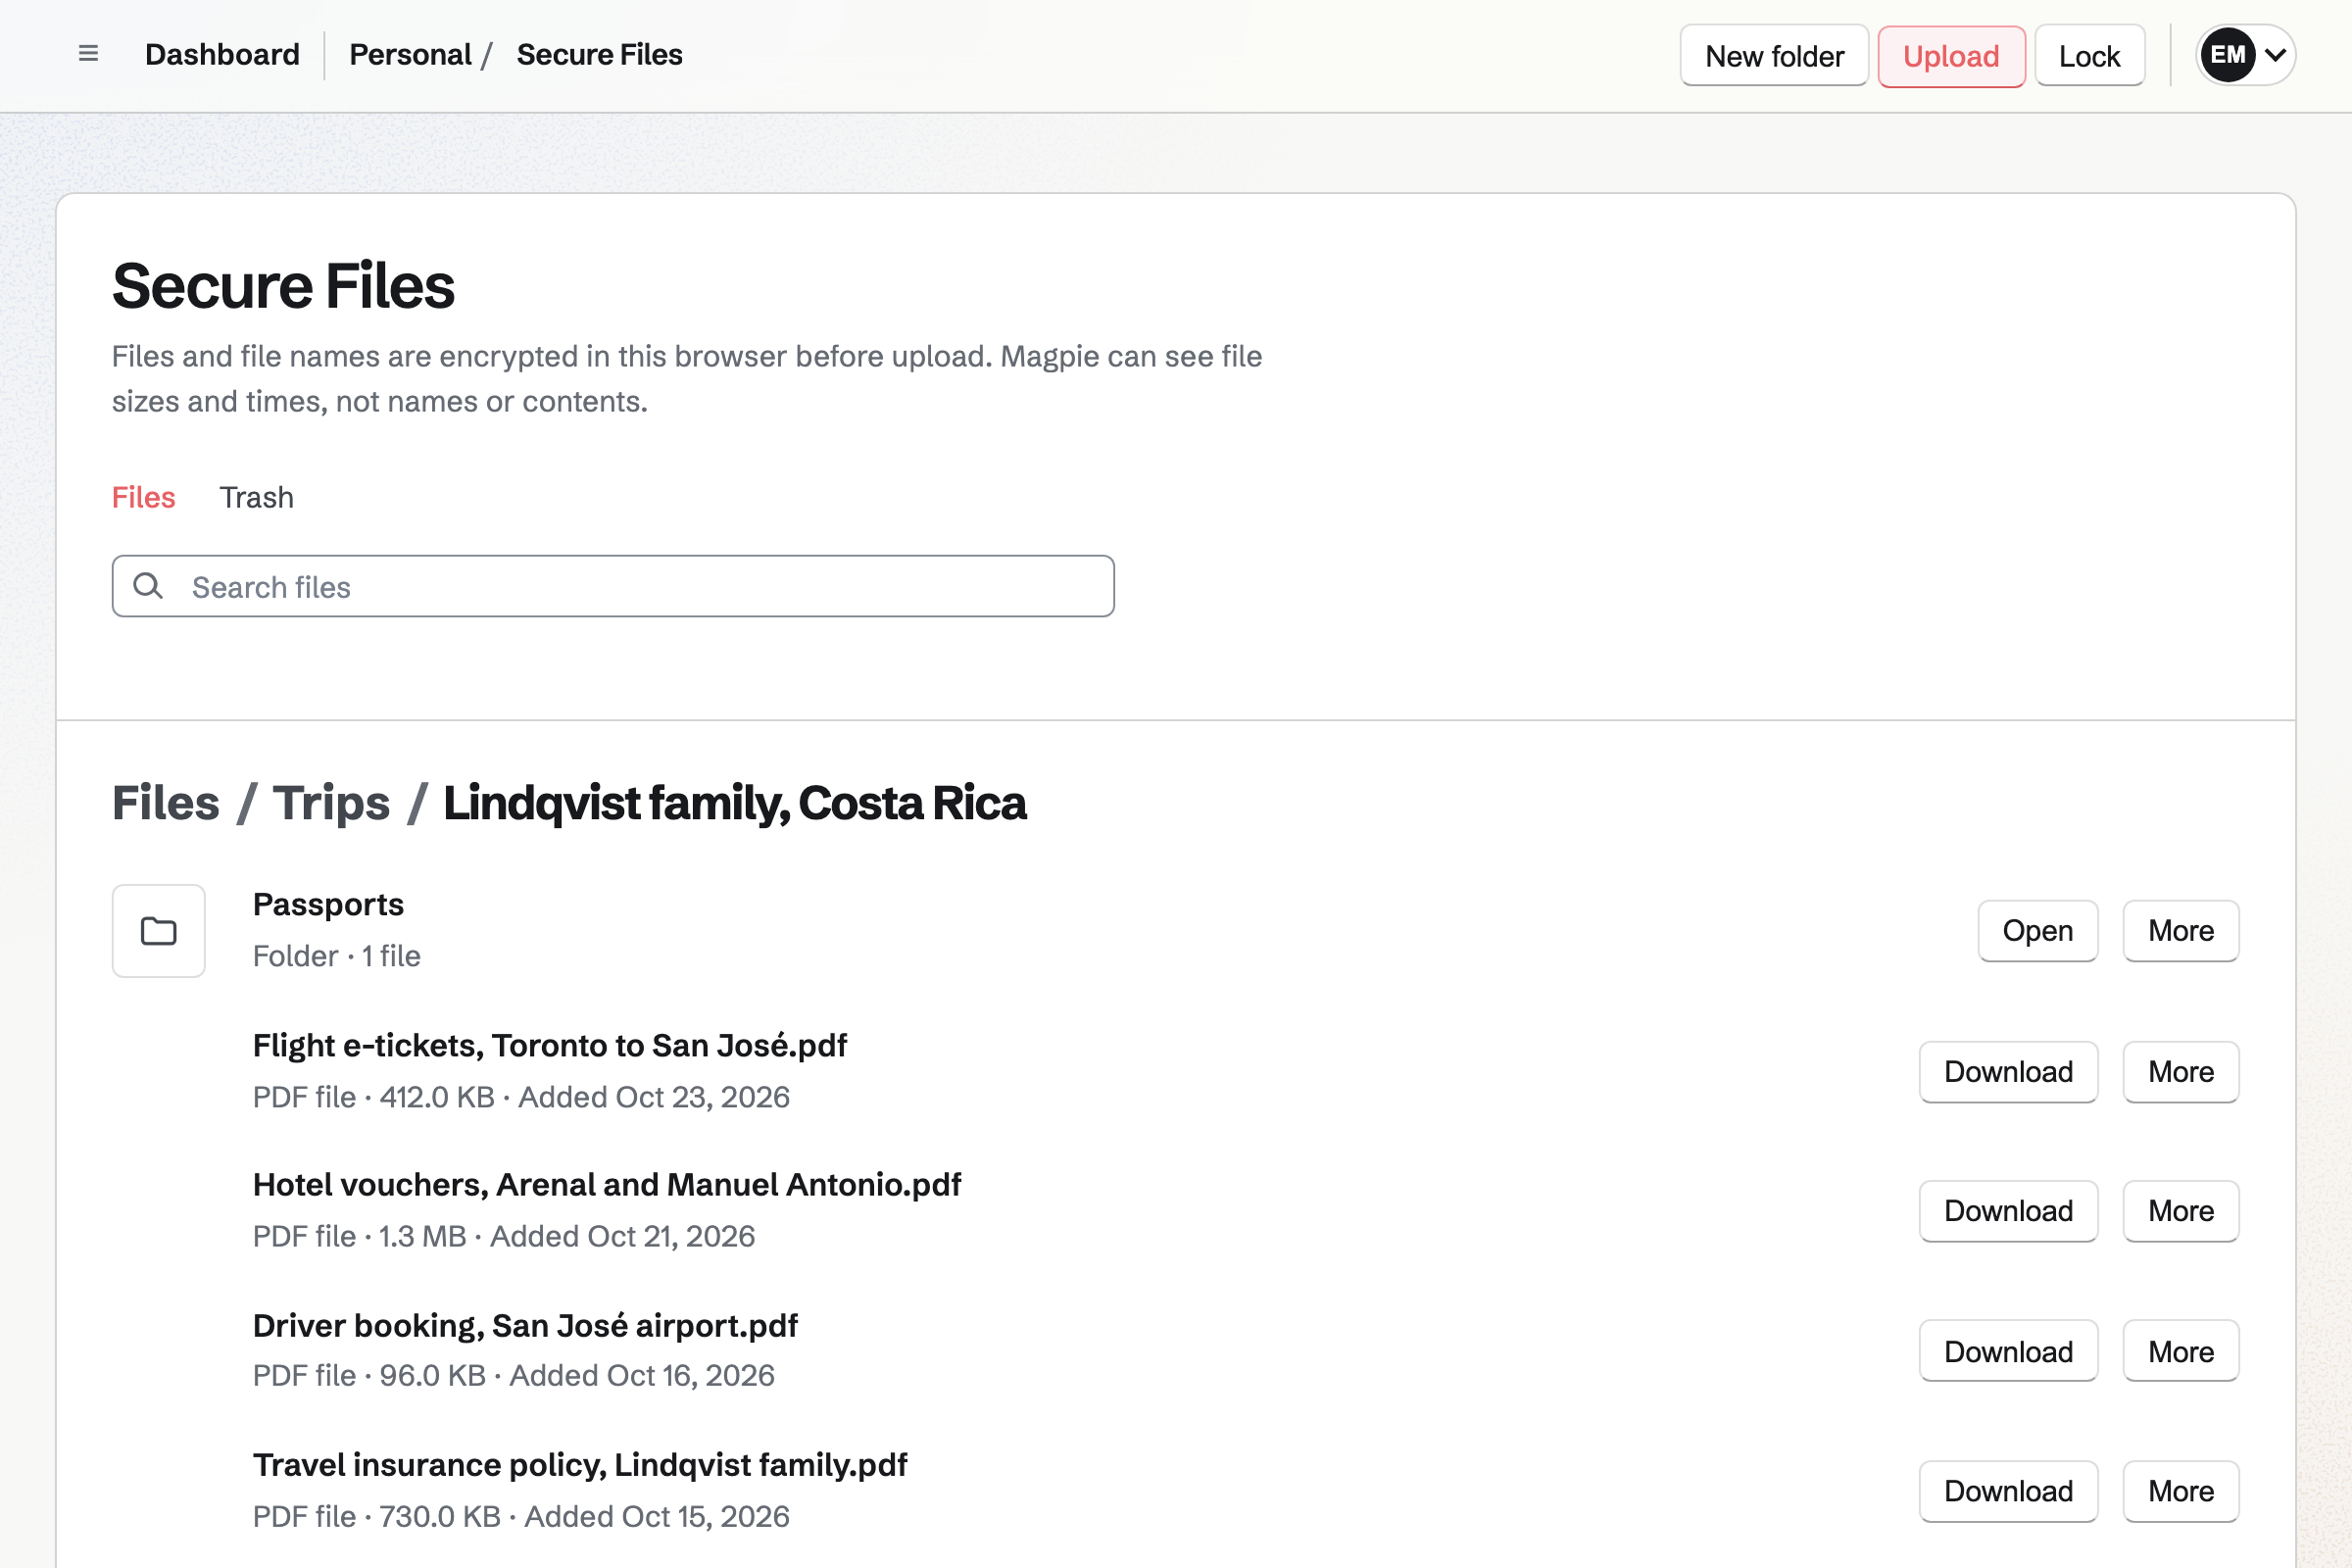
Task: Click Hotel vouchers, Arenal and Manuel Antonio.pdf
Action: click(x=606, y=1184)
